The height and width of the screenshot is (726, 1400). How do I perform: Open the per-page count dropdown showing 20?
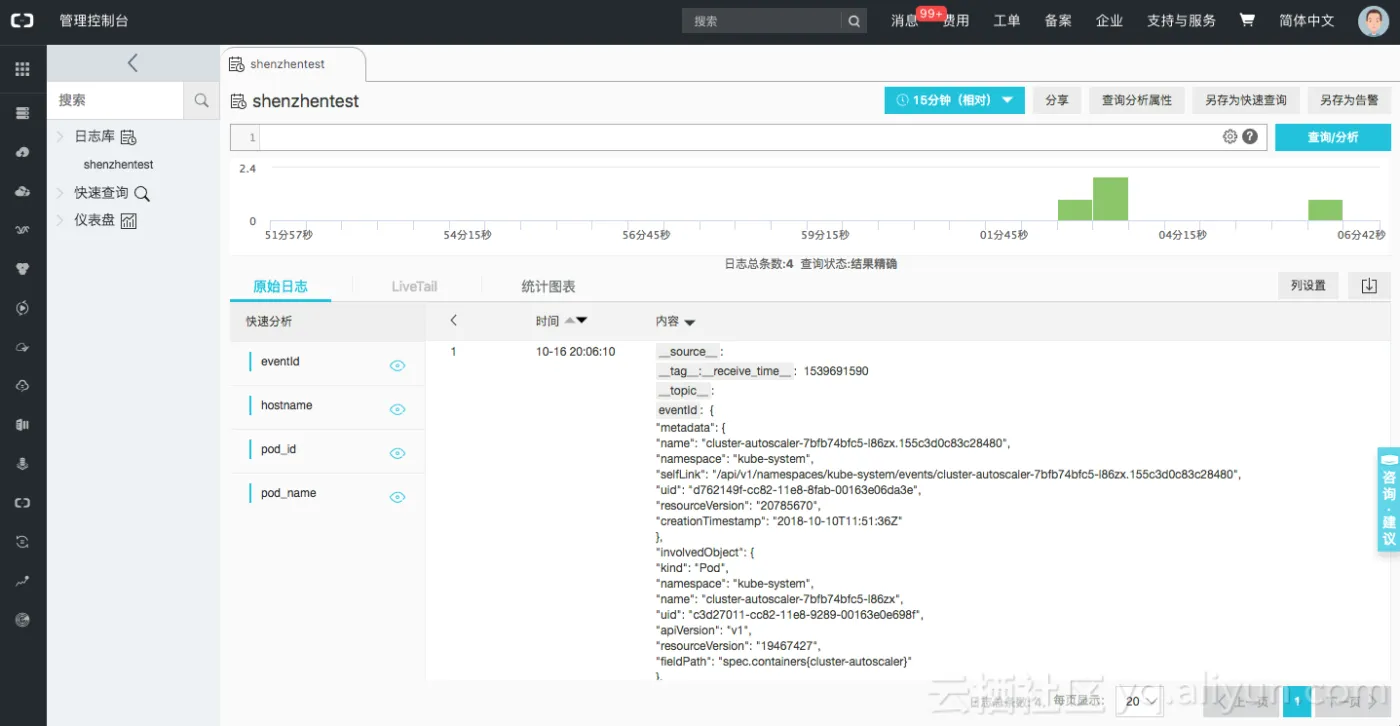(x=1140, y=702)
